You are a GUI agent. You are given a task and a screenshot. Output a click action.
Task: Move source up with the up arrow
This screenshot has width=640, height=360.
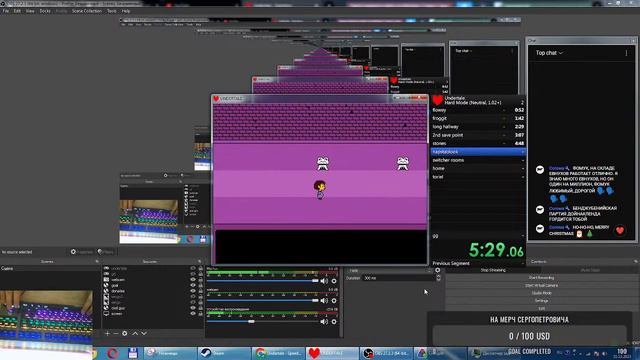coord(135,333)
